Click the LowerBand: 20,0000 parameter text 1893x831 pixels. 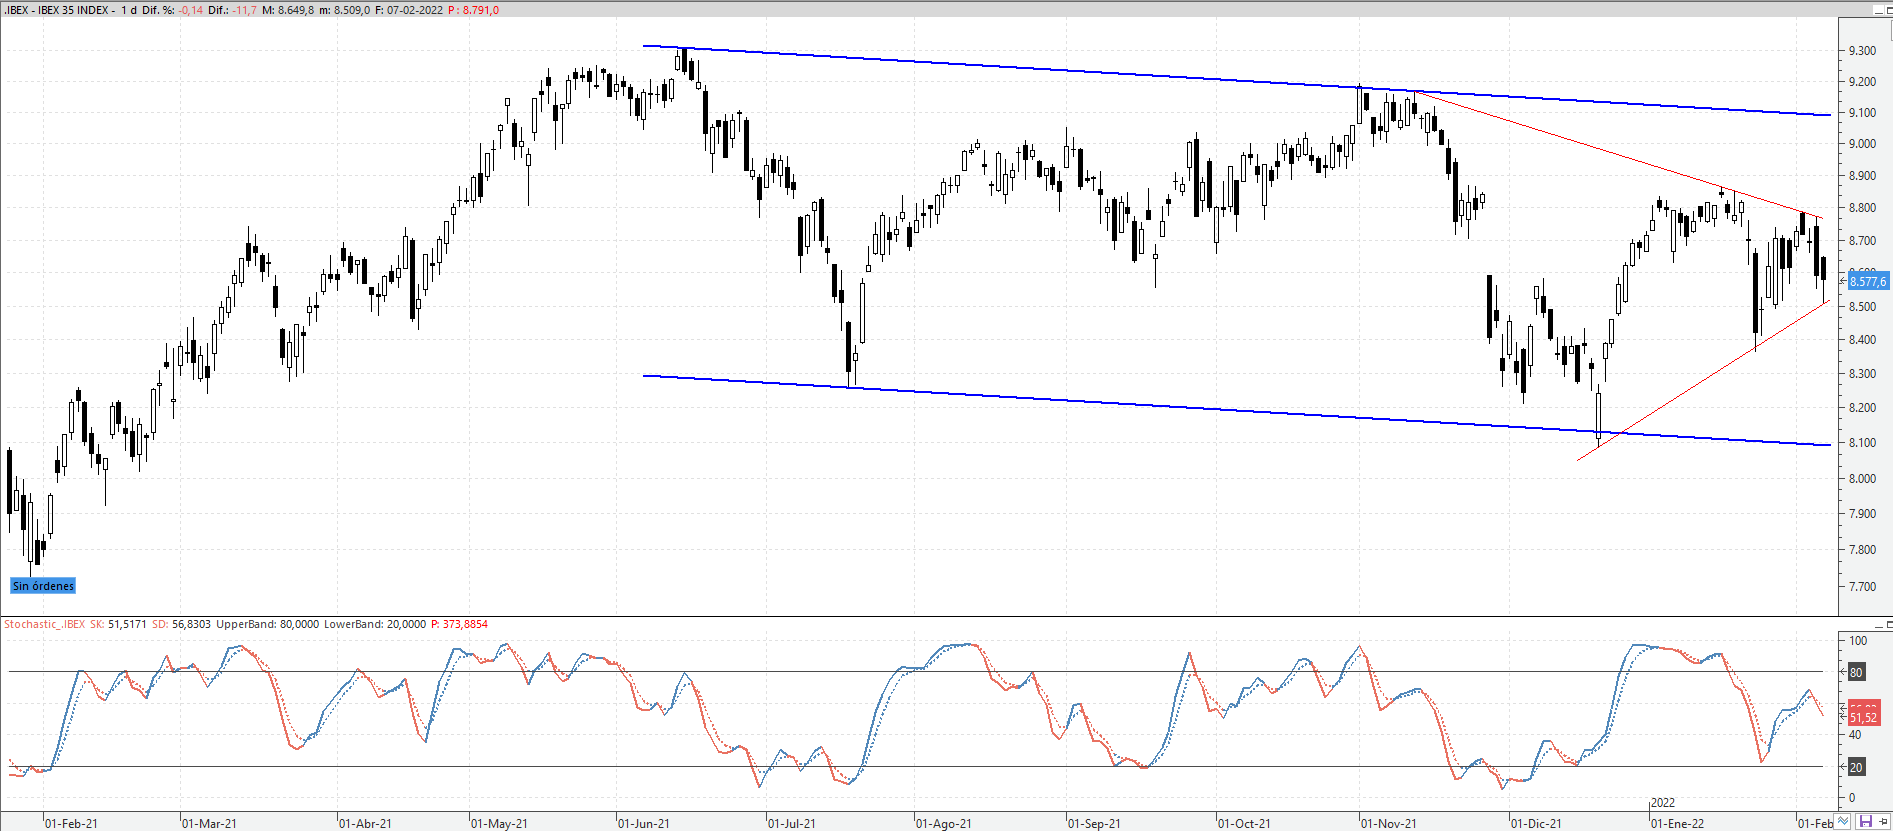(375, 624)
